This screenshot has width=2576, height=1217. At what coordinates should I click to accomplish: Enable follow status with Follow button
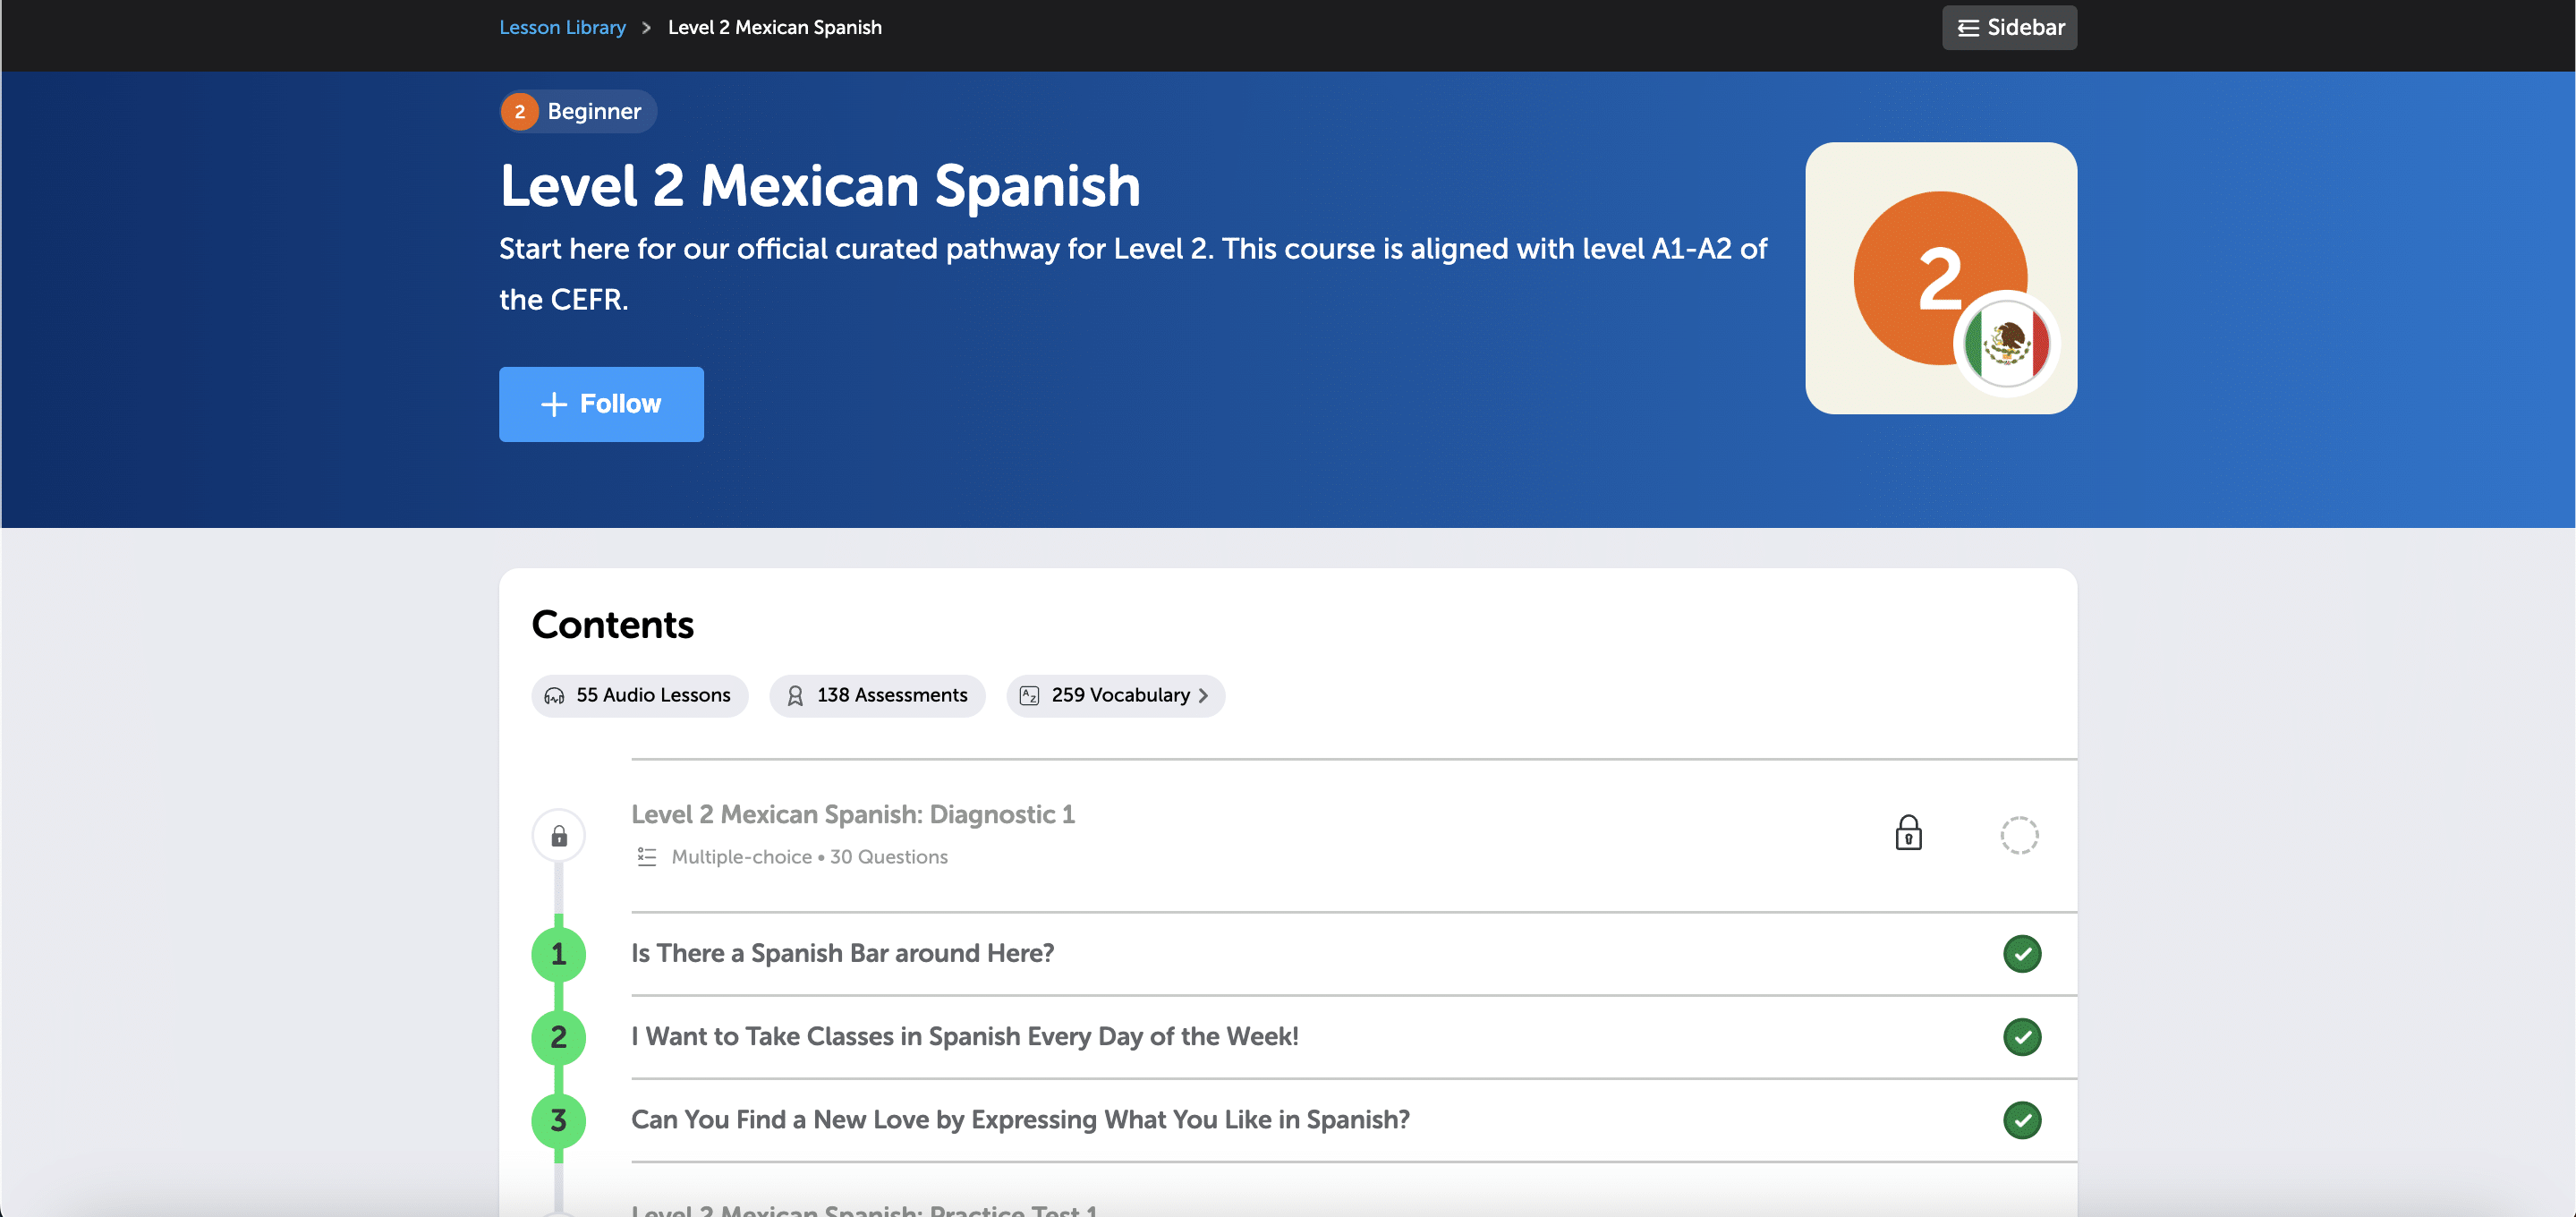601,403
